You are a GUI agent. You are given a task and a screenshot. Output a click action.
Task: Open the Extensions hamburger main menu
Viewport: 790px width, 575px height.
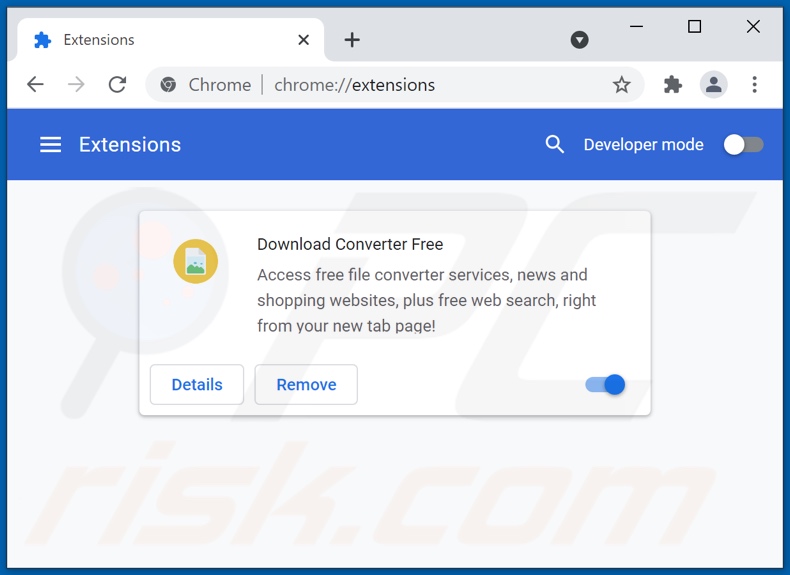[50, 144]
